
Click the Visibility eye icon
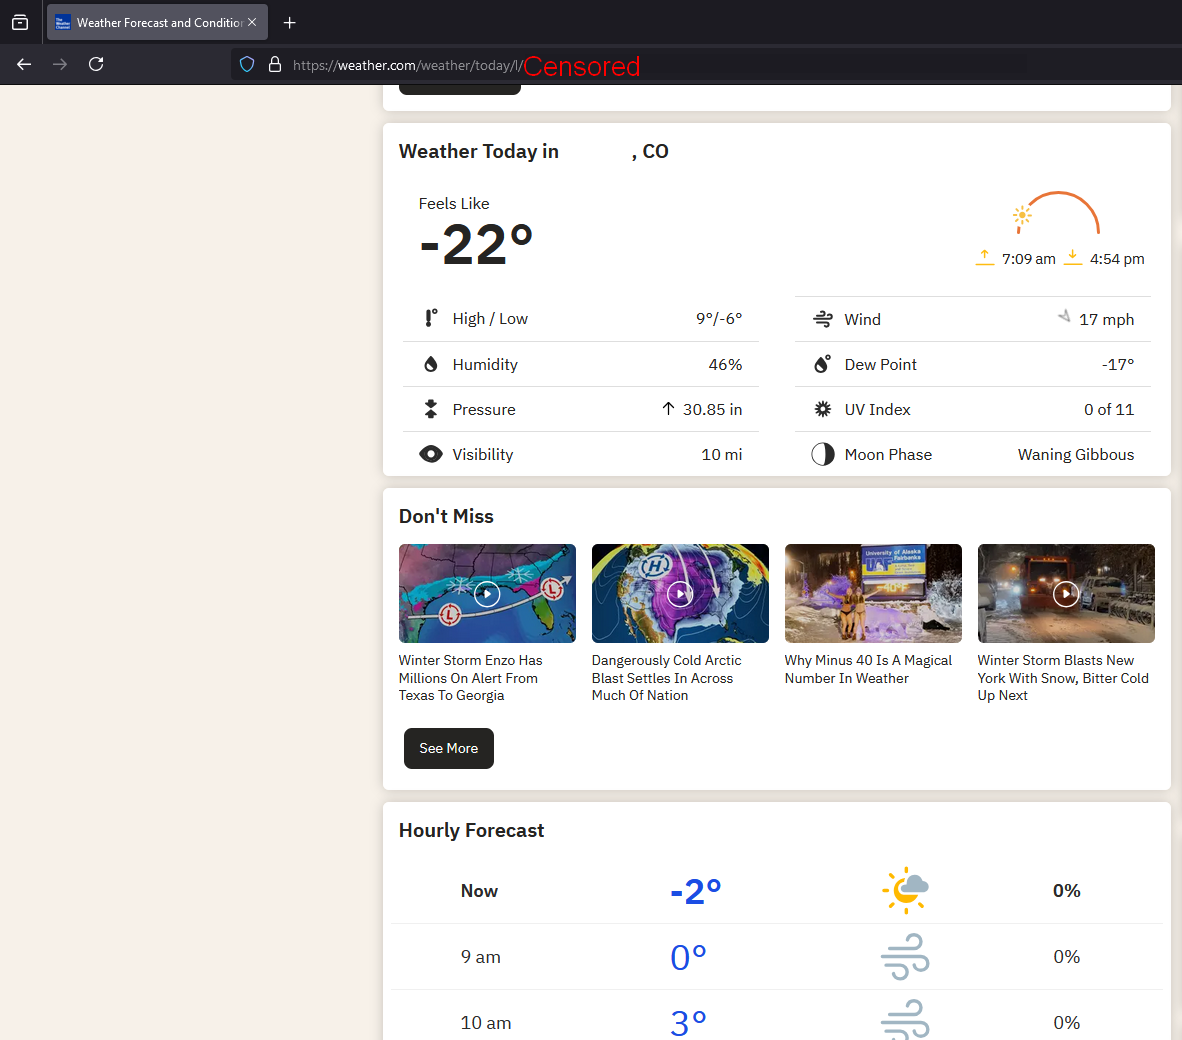[x=431, y=454]
